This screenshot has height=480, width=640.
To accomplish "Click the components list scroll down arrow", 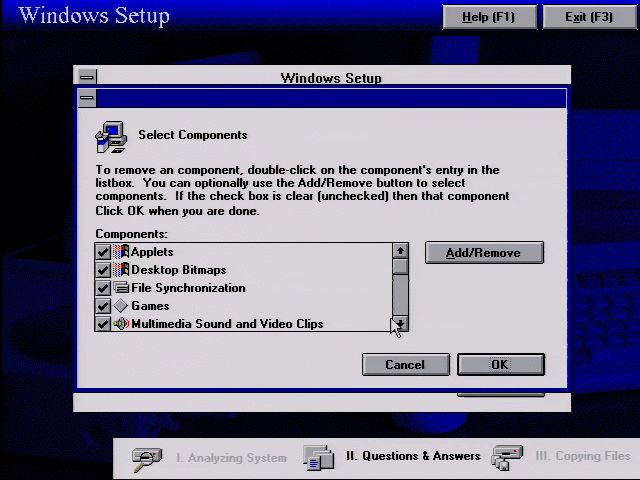I will coord(400,324).
